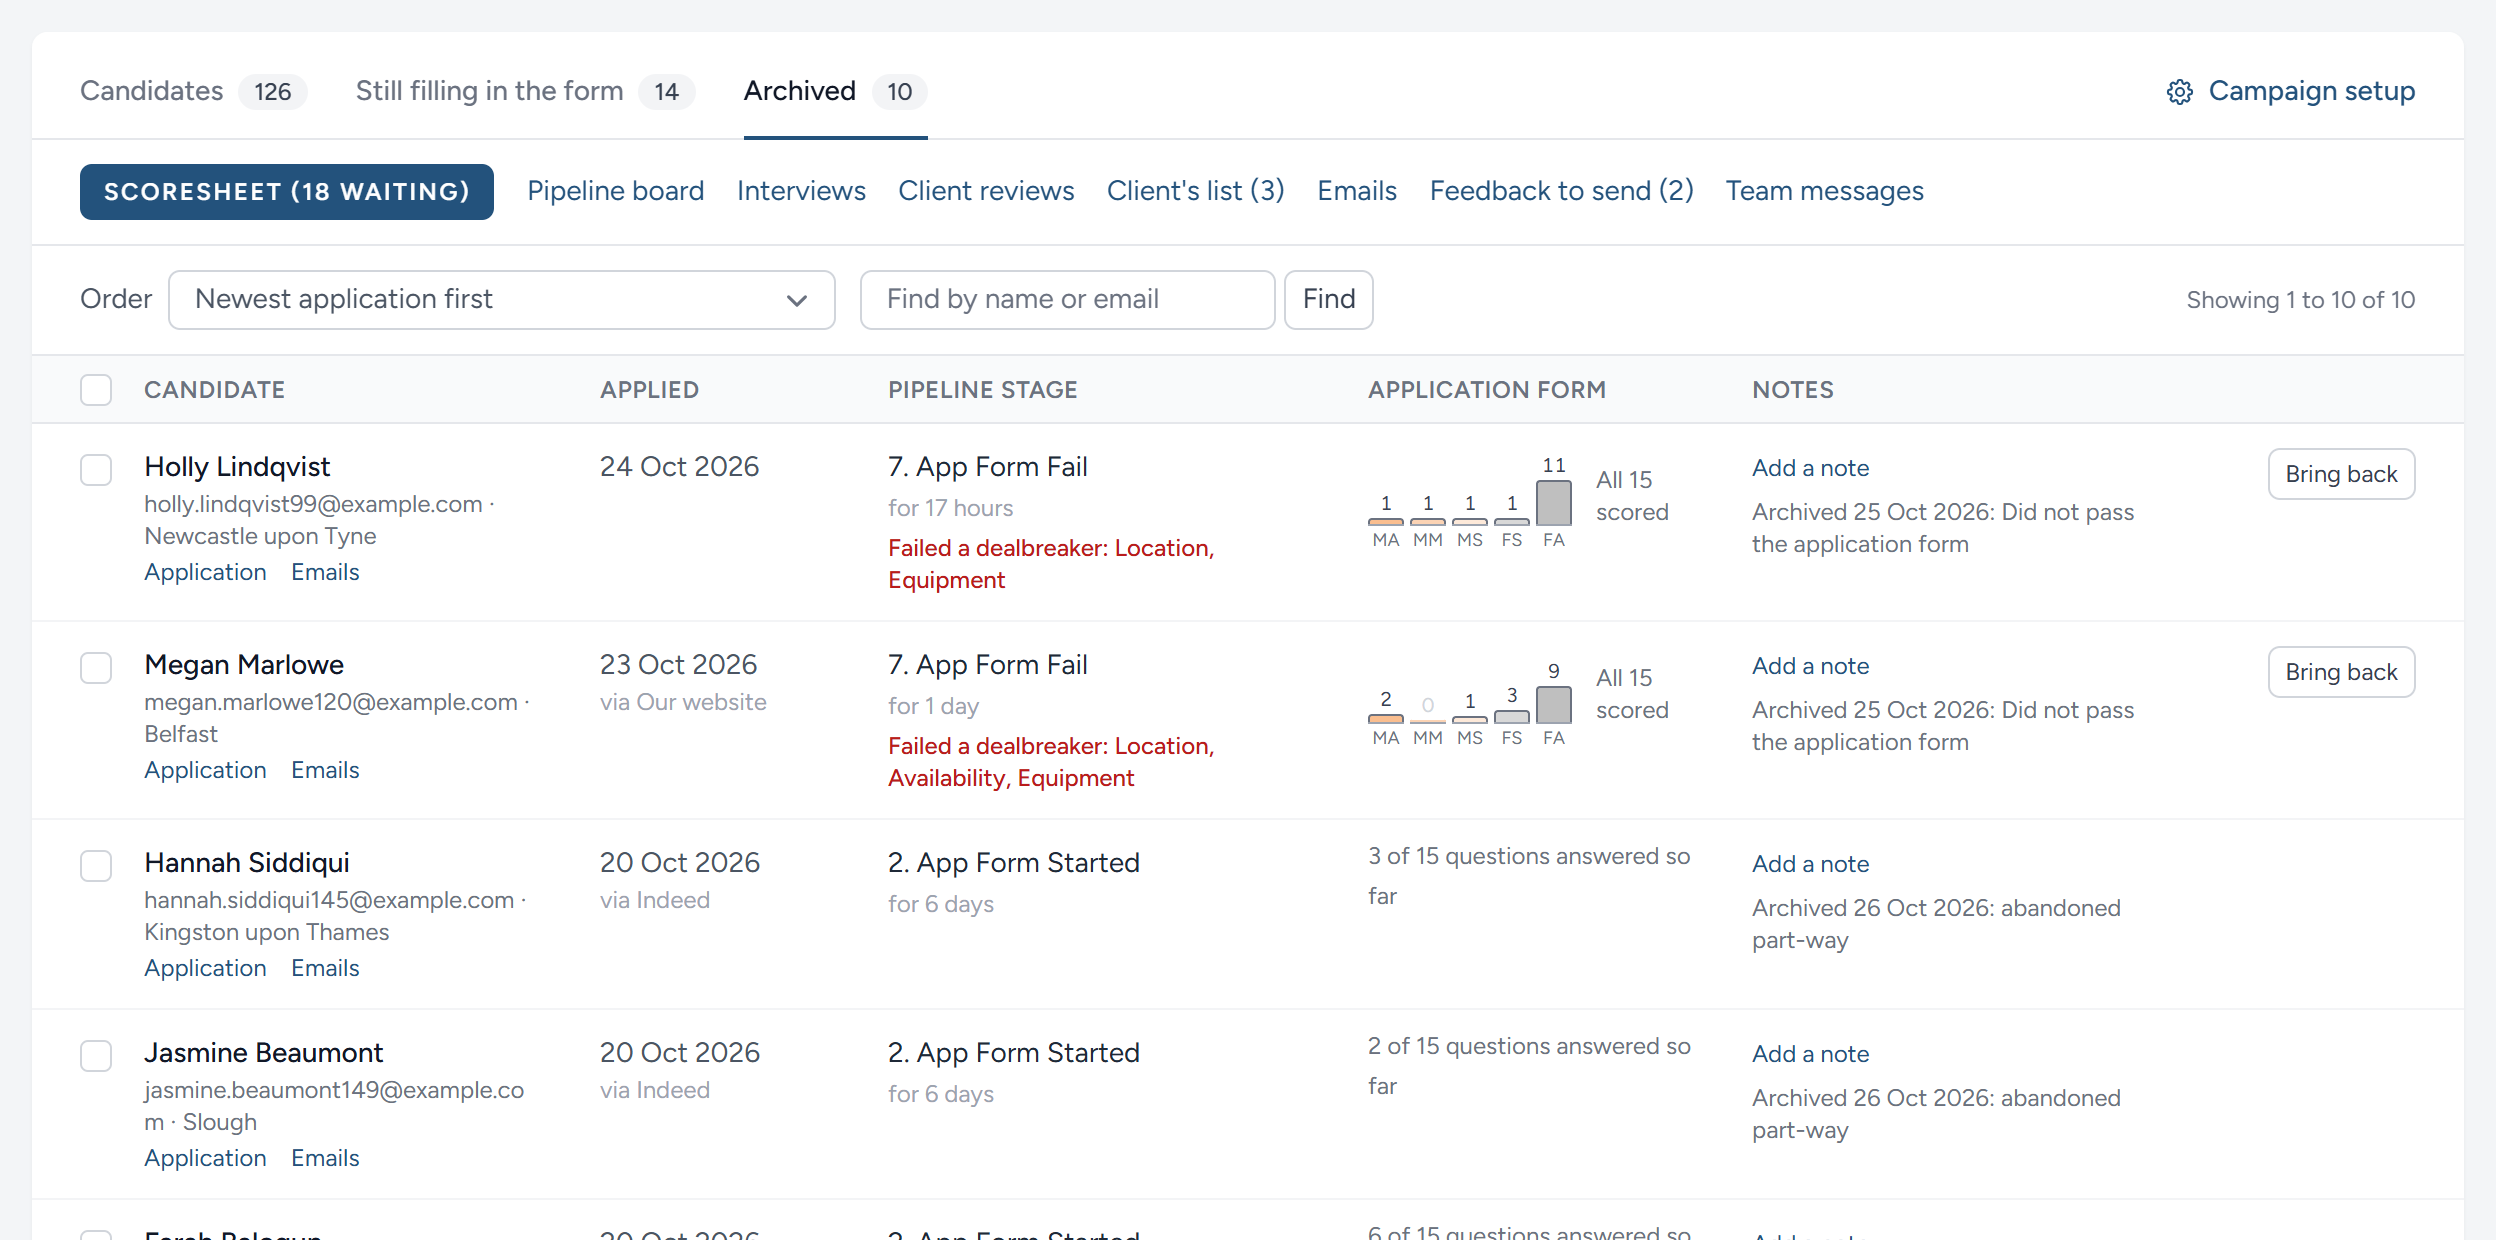Check the box for Jasmine Beaumont
The height and width of the screenshot is (1240, 2496).
pos(96,1056)
